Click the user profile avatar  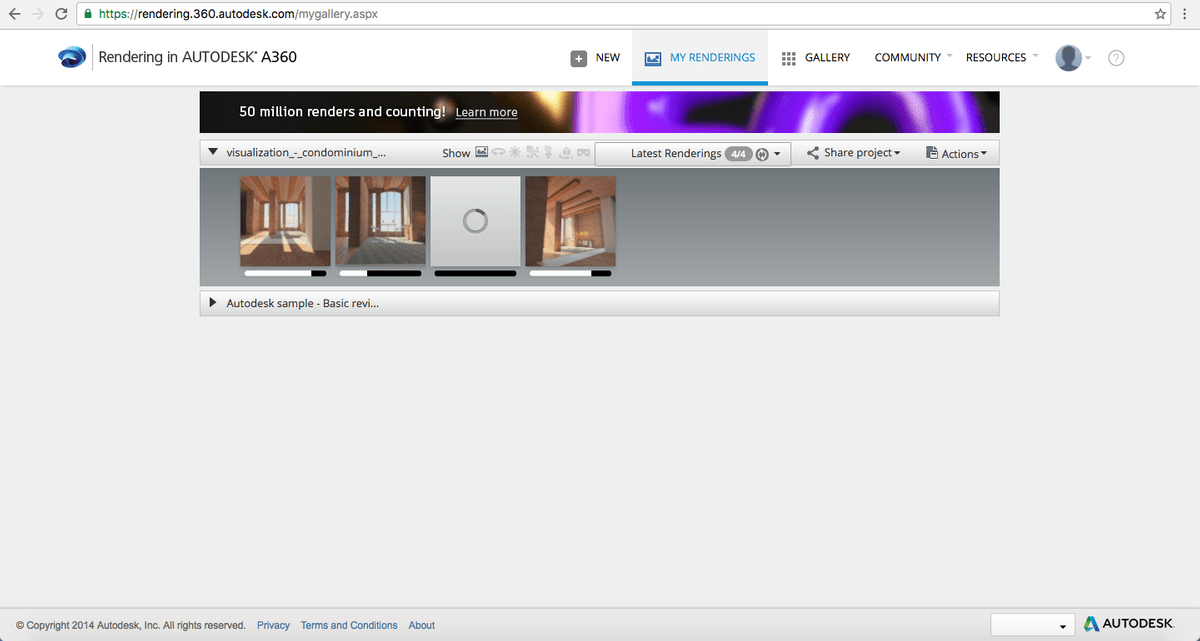1069,58
